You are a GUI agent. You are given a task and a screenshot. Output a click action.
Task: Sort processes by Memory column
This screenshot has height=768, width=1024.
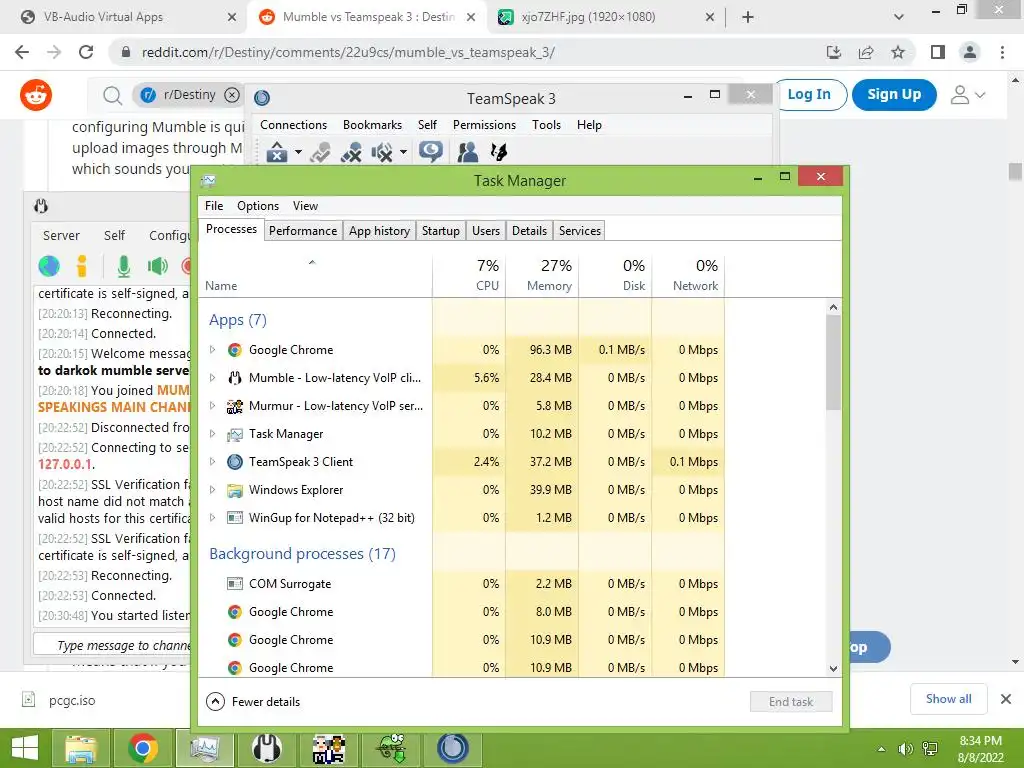tap(542, 275)
